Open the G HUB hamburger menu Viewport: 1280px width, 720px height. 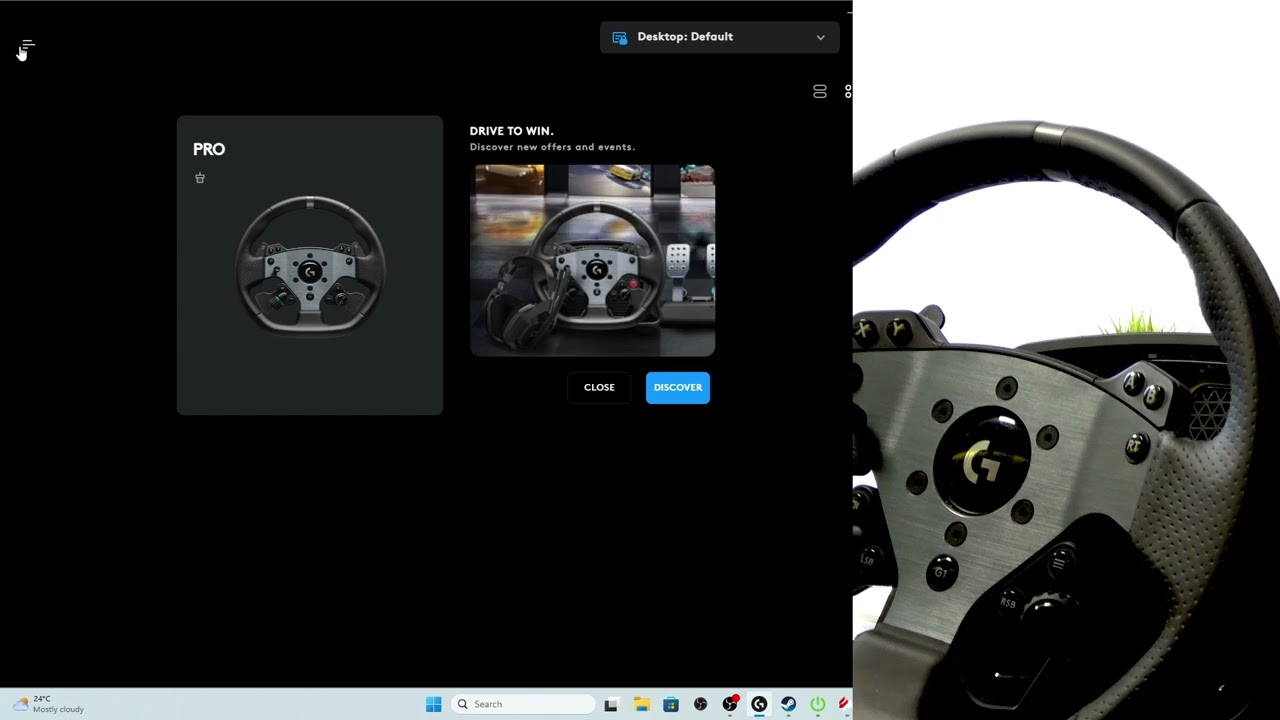[x=27, y=45]
